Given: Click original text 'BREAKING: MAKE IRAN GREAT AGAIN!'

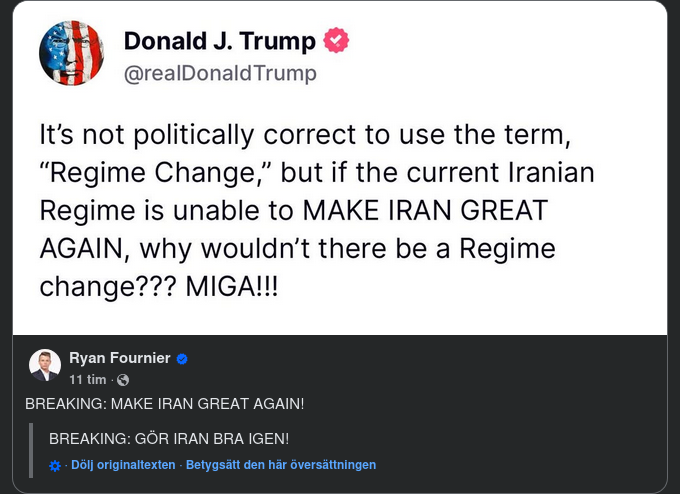Looking at the screenshot, I should click(x=165, y=403).
